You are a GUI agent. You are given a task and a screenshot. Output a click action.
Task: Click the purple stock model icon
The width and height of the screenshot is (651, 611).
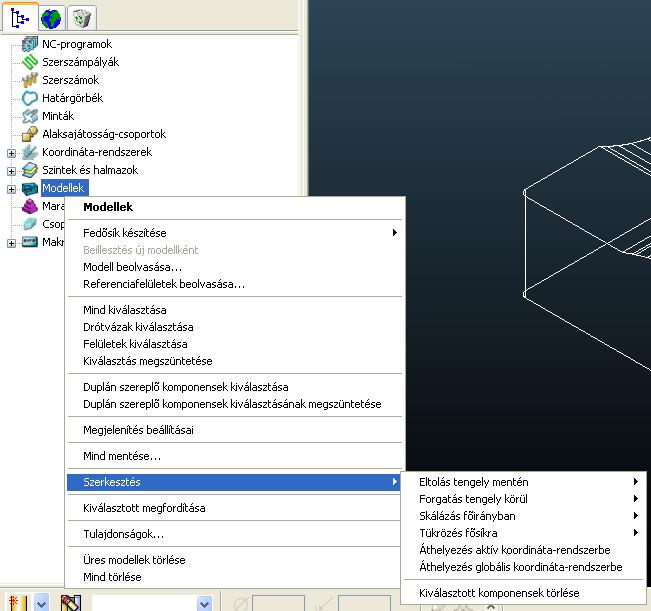[29, 206]
